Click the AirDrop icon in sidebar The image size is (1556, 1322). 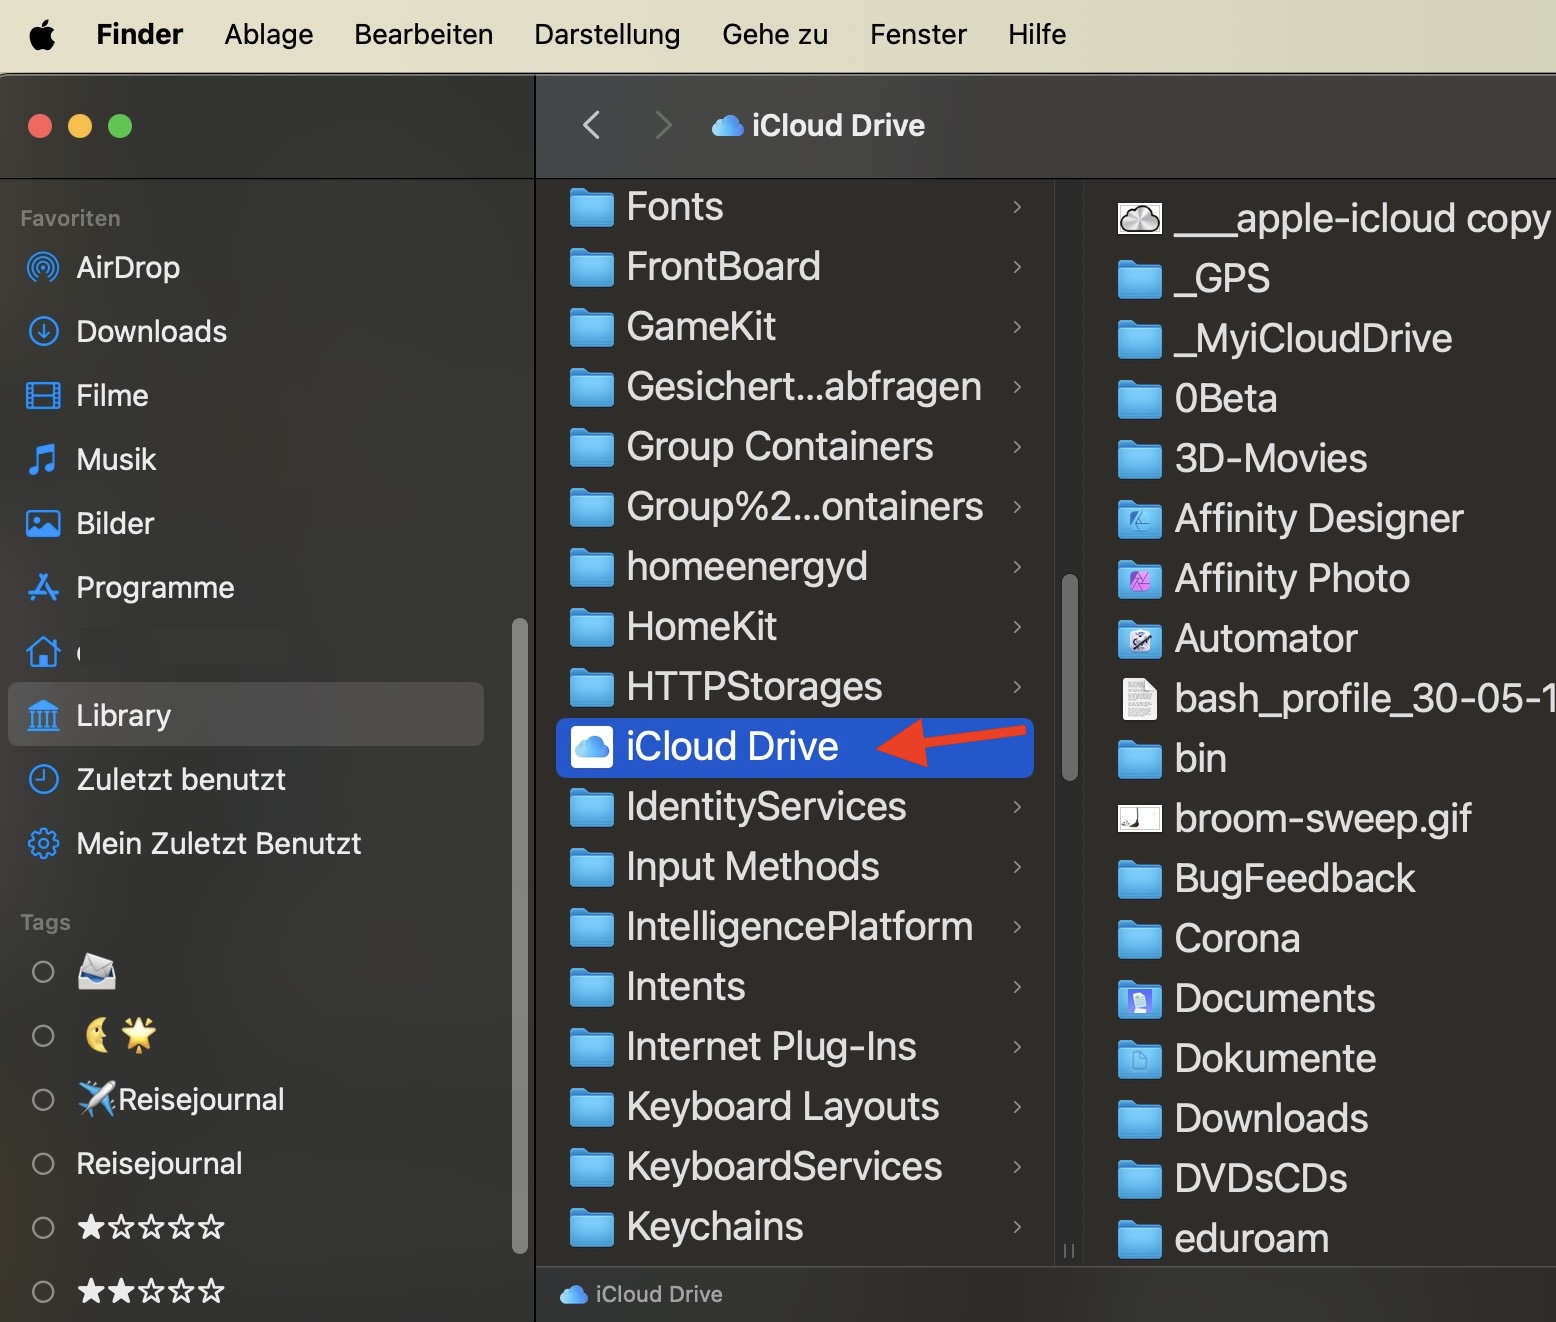coord(43,268)
